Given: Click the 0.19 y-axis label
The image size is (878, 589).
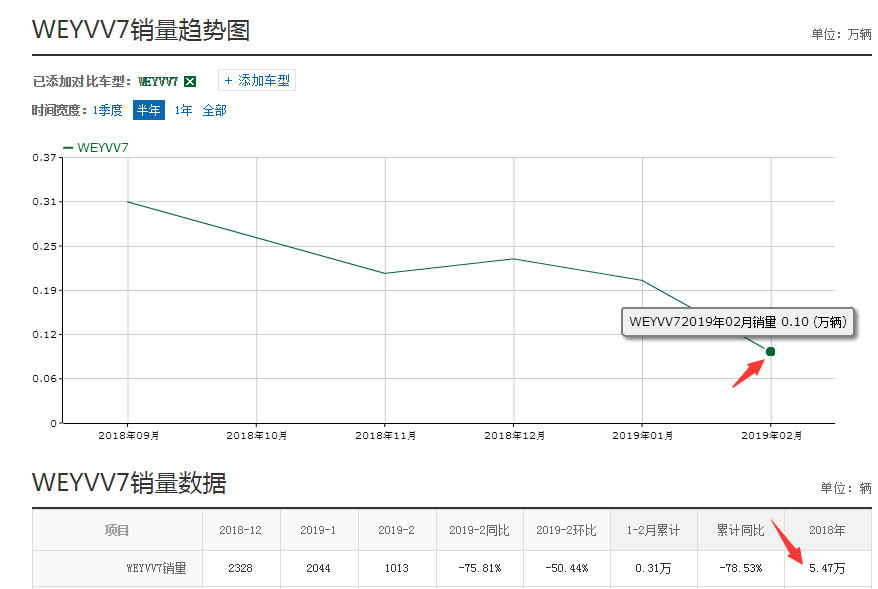Looking at the screenshot, I should pos(44,291).
